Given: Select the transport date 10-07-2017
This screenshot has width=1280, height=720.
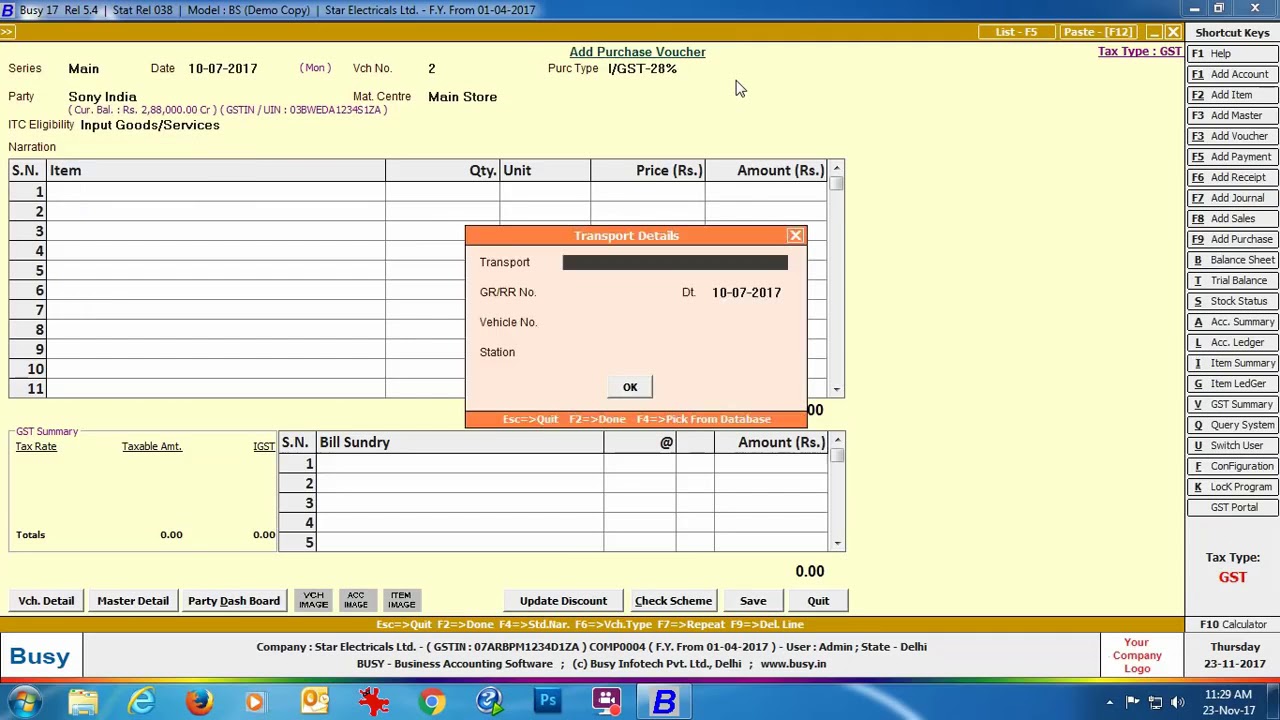Looking at the screenshot, I should pyautogui.click(x=746, y=292).
